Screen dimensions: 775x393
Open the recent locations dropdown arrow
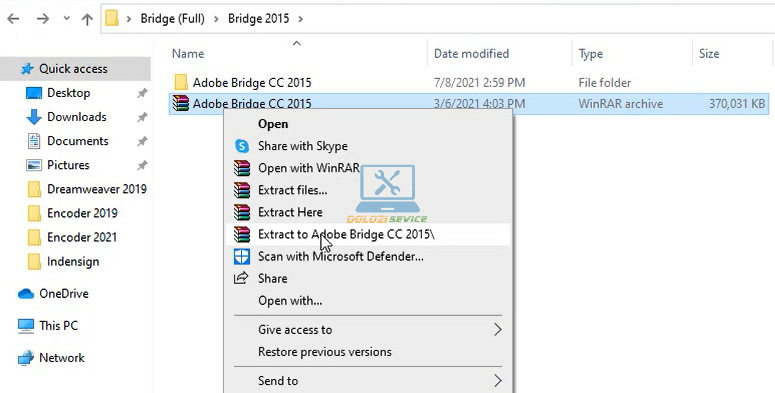66,19
